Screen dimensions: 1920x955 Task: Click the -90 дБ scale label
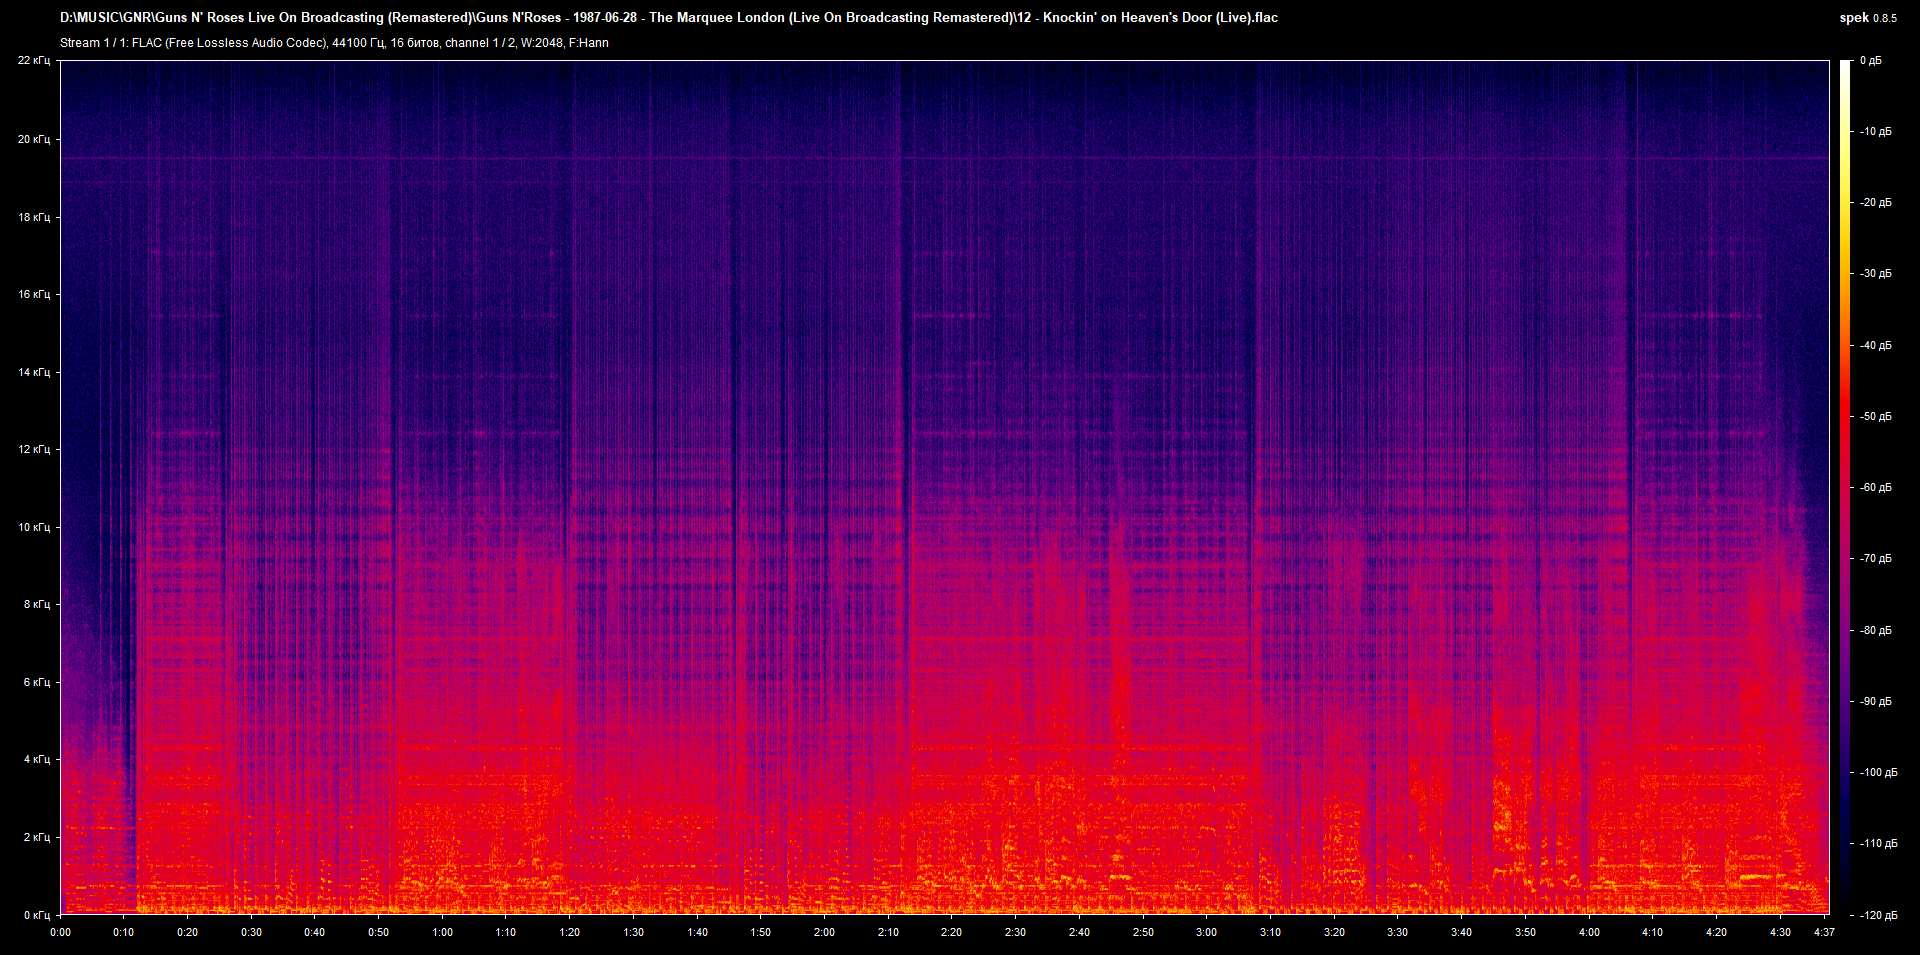pyautogui.click(x=1875, y=701)
